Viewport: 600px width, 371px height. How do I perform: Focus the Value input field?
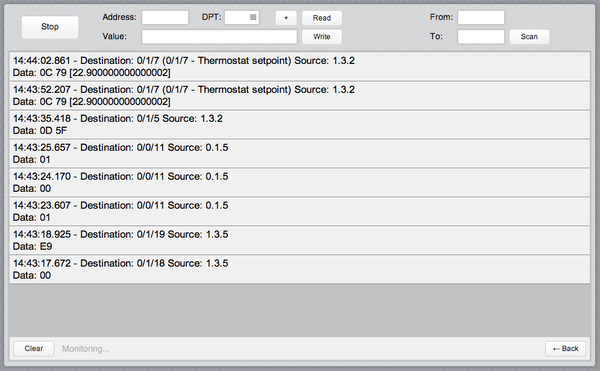point(219,37)
